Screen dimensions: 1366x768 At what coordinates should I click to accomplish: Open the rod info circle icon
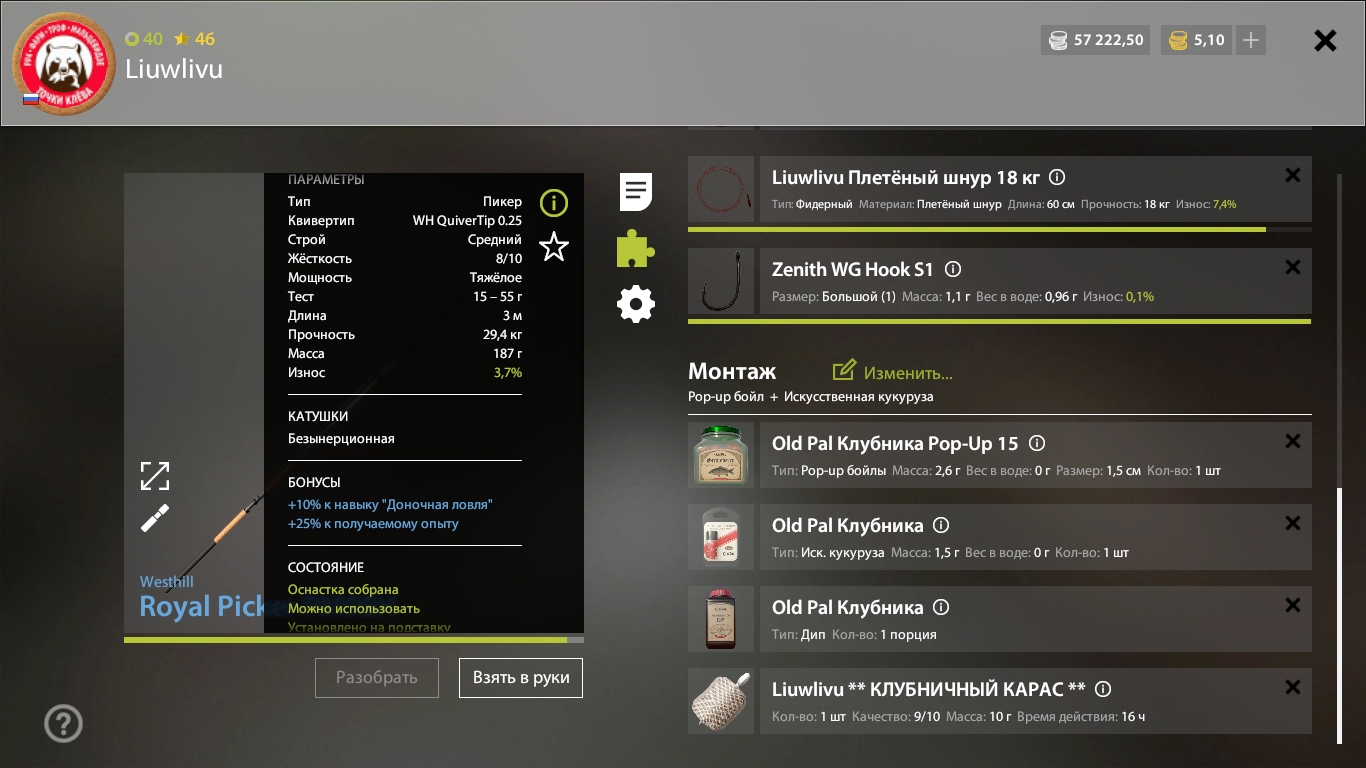[x=553, y=203]
